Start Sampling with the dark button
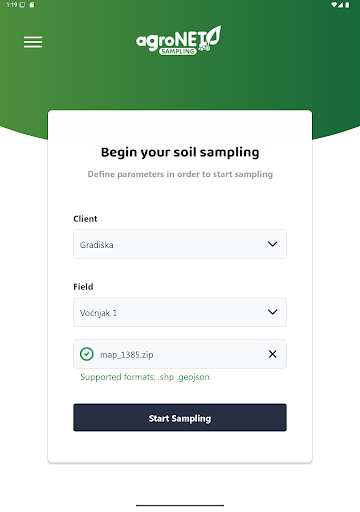360x512 pixels. (180, 417)
